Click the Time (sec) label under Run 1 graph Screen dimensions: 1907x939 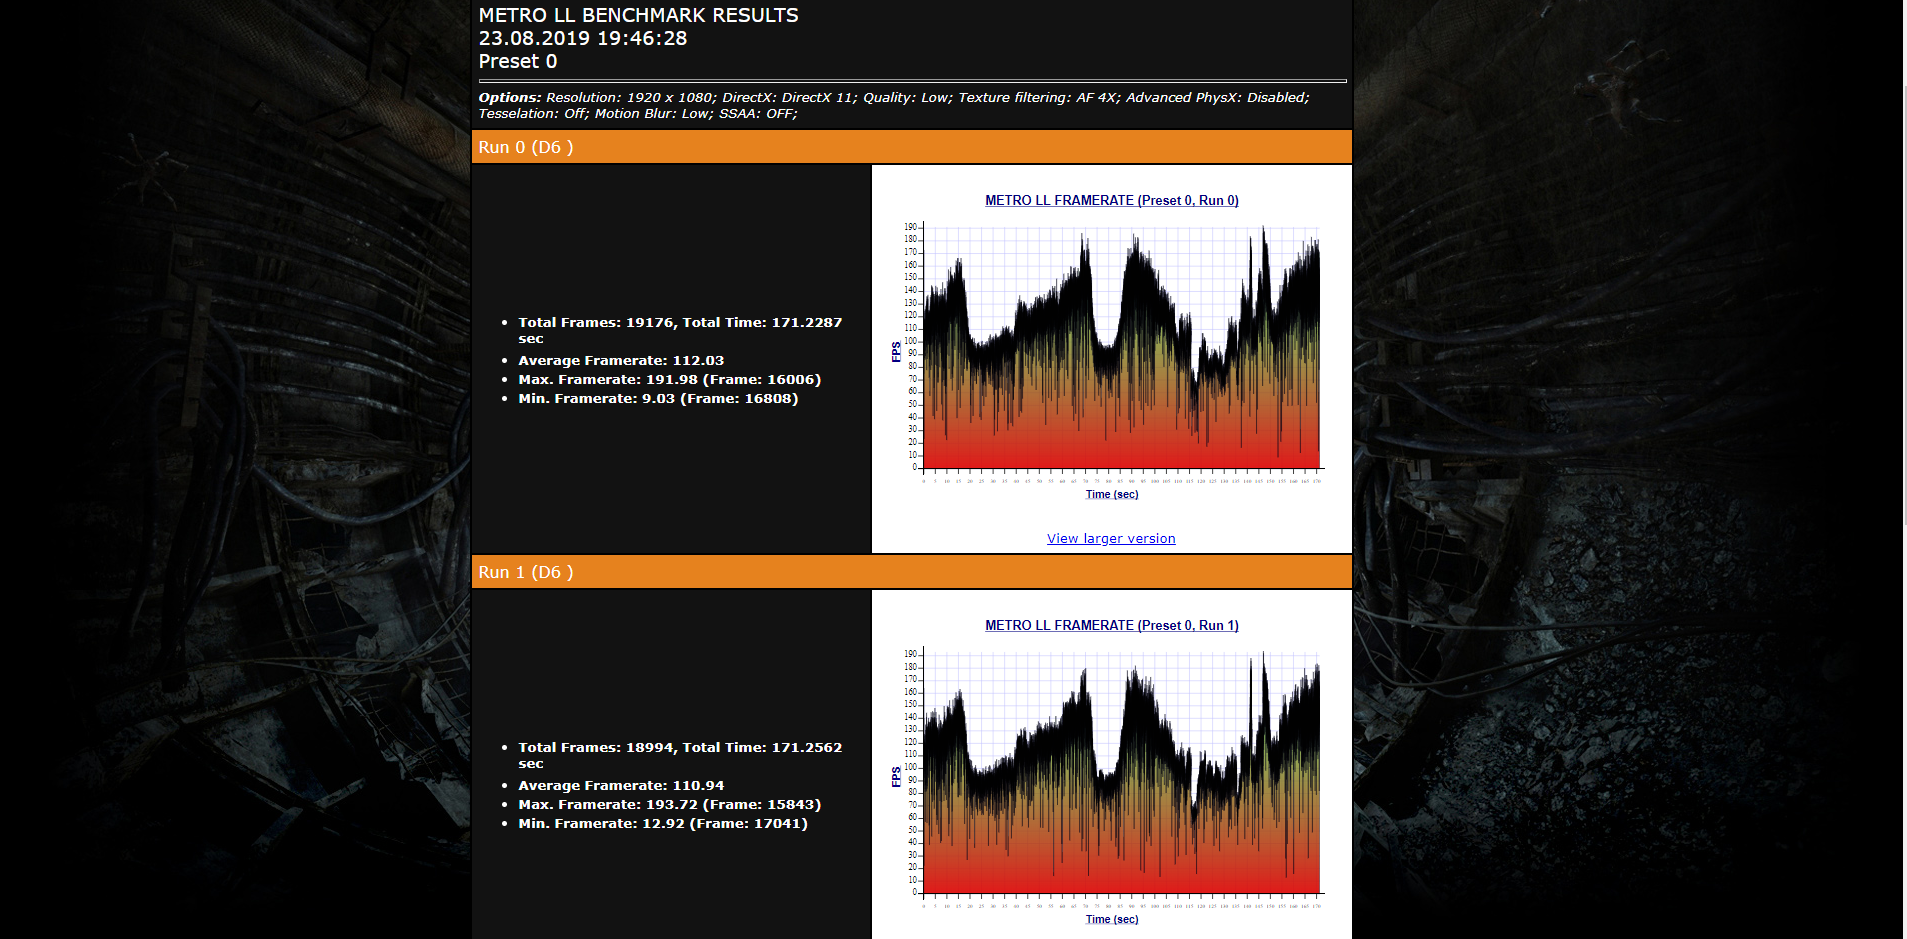coord(1112,919)
